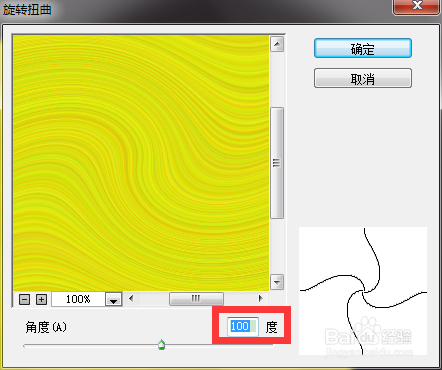Click the twirl curve diagram thumbnail
This screenshot has width=442, height=370.
pos(363,291)
